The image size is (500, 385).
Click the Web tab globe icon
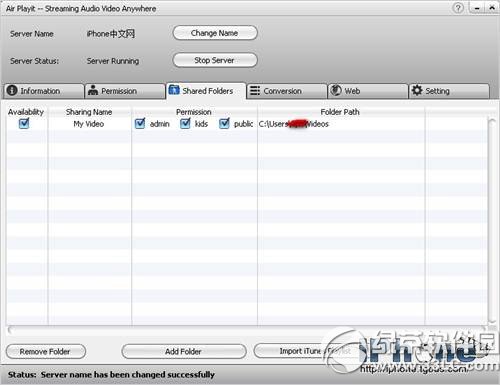336,90
